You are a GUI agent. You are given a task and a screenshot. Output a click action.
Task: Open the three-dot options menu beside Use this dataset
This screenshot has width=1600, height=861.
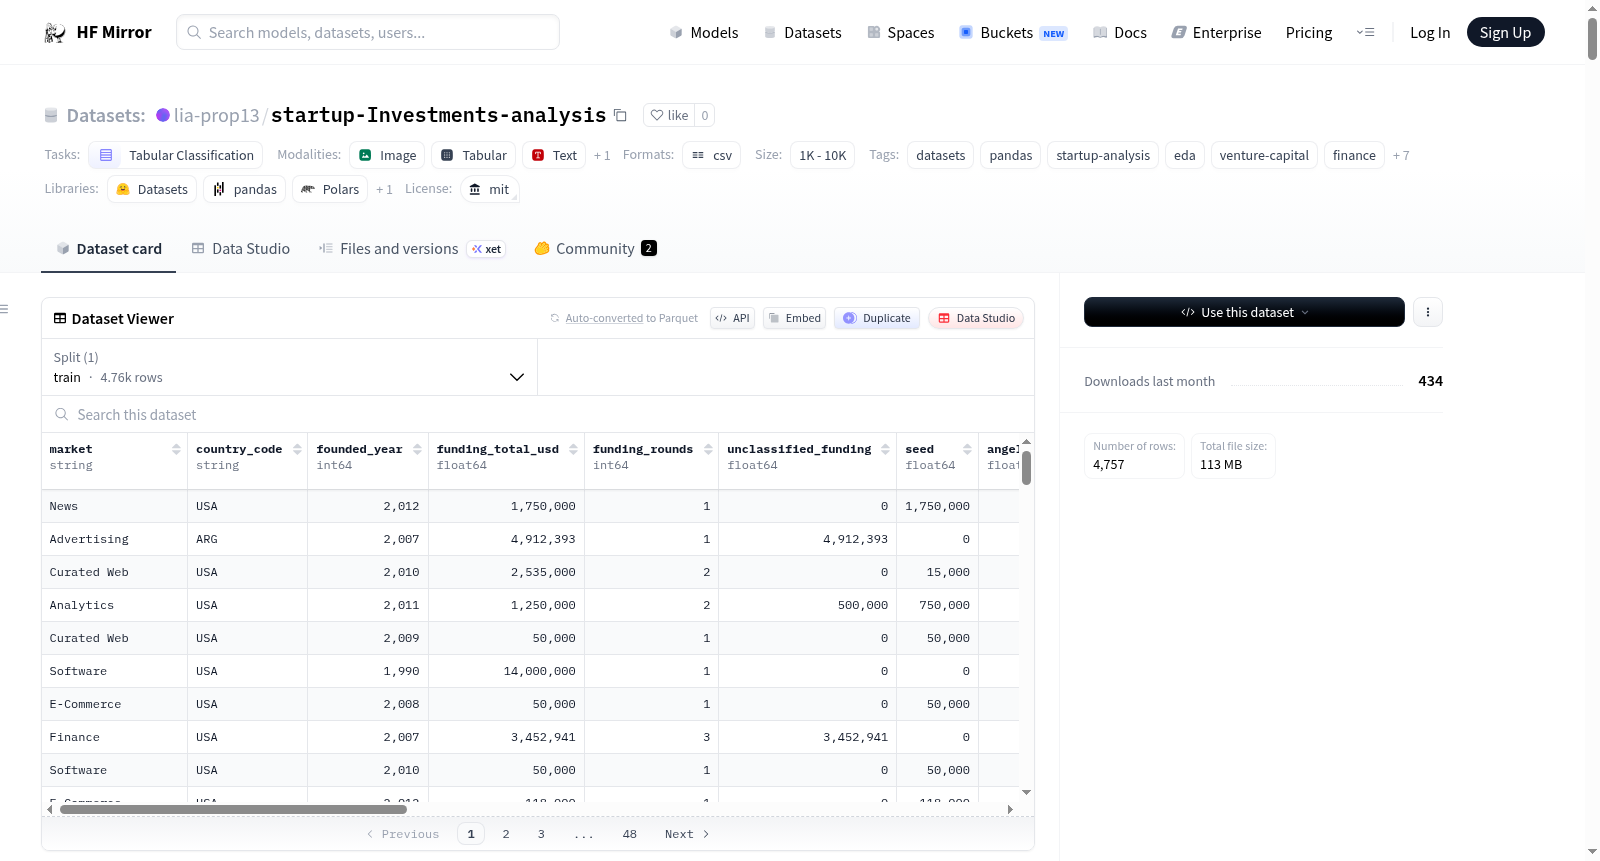[1427, 312]
